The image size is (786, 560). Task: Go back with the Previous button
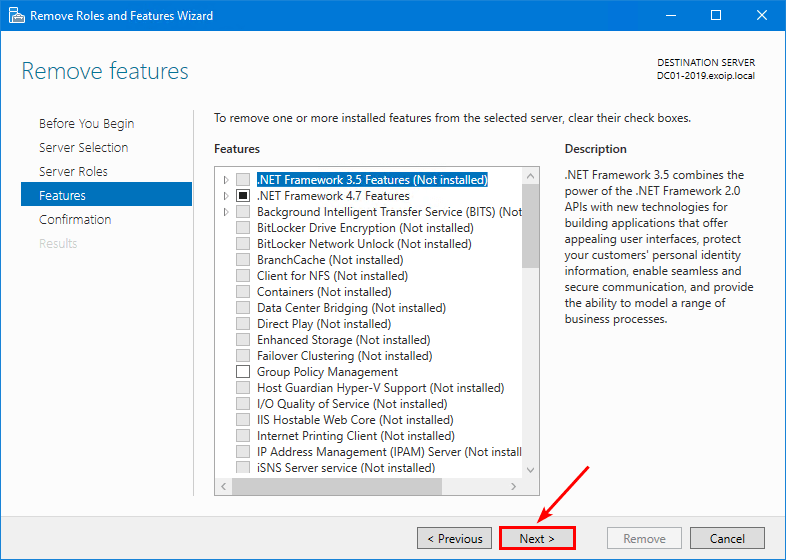[455, 539]
